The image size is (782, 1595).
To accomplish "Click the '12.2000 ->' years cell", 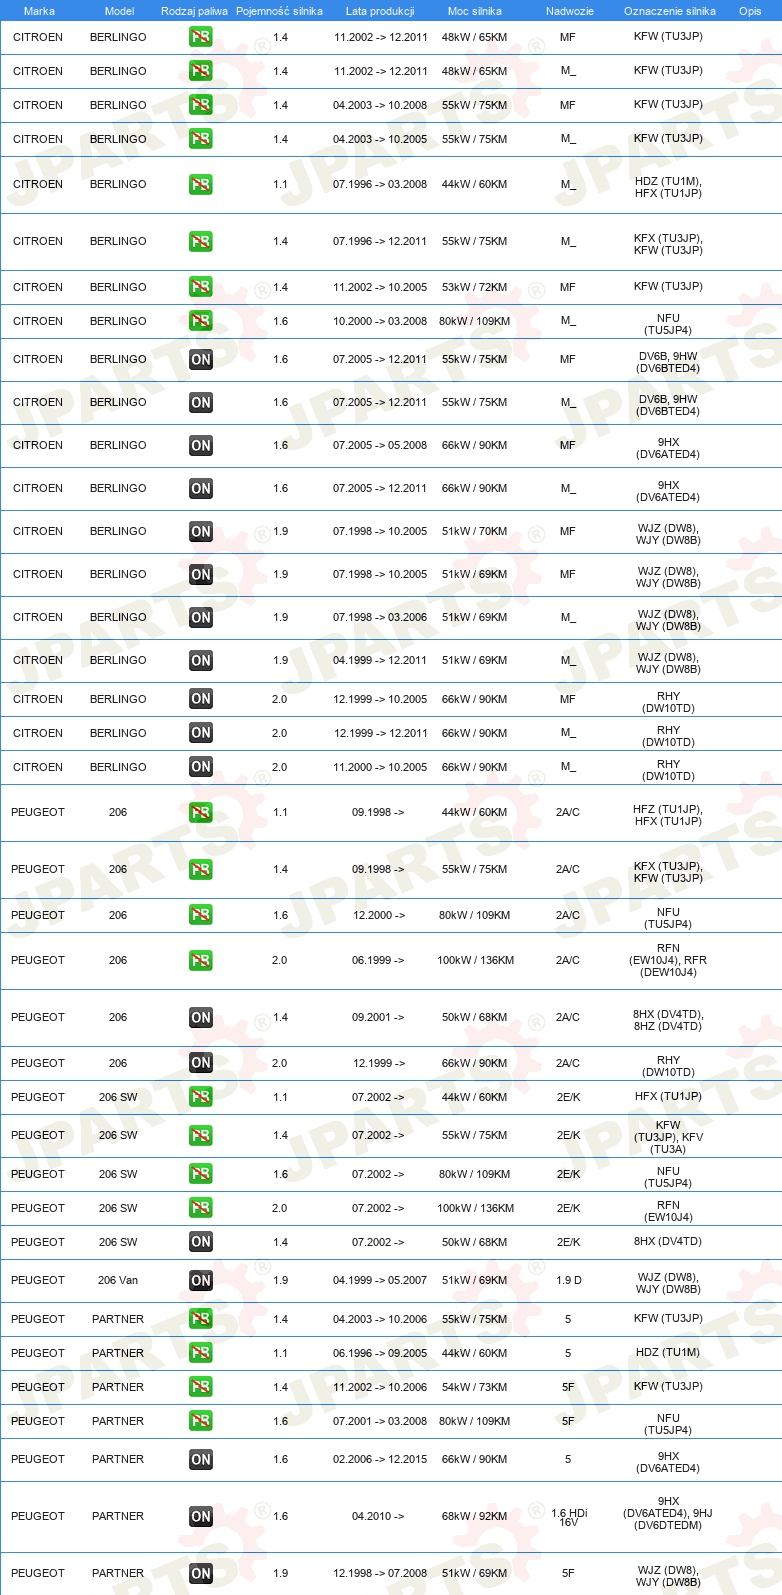I will [378, 915].
